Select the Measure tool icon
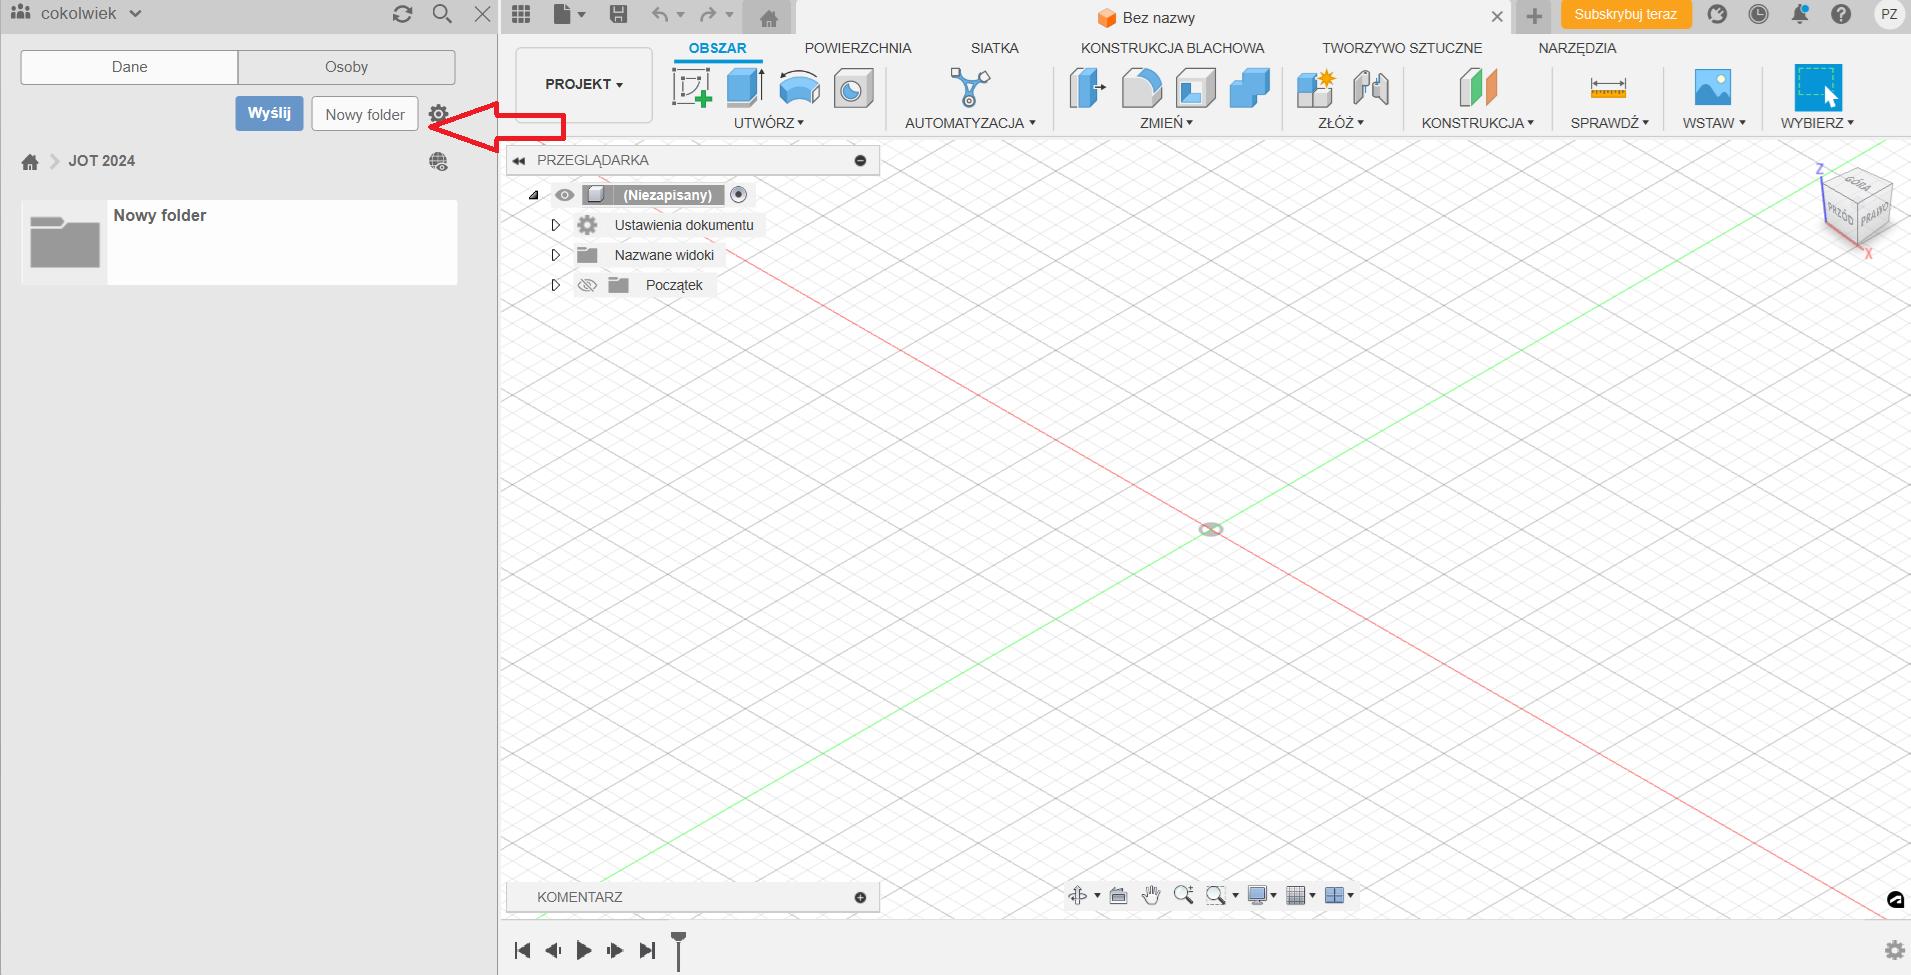This screenshot has height=975, width=1911. 1607,88
